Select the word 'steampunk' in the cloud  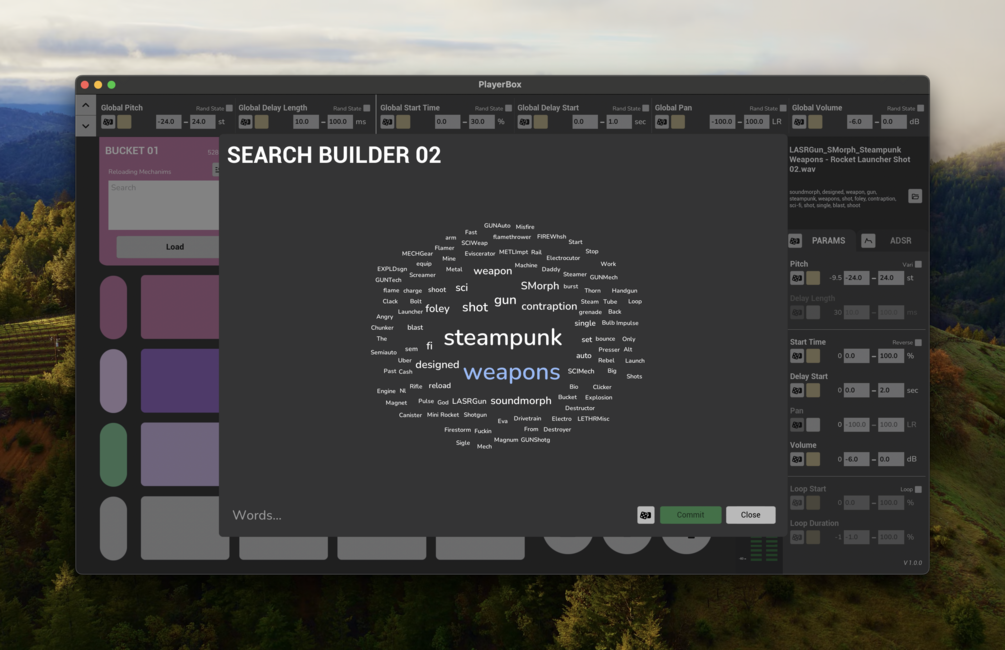(502, 338)
